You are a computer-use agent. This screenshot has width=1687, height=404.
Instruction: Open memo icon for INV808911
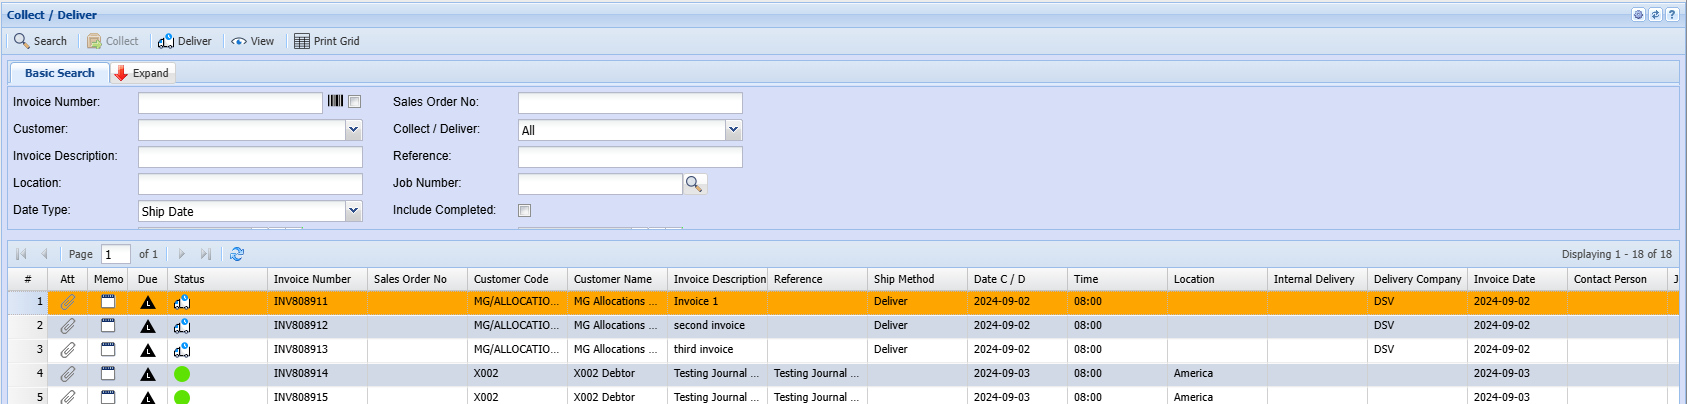tap(108, 301)
